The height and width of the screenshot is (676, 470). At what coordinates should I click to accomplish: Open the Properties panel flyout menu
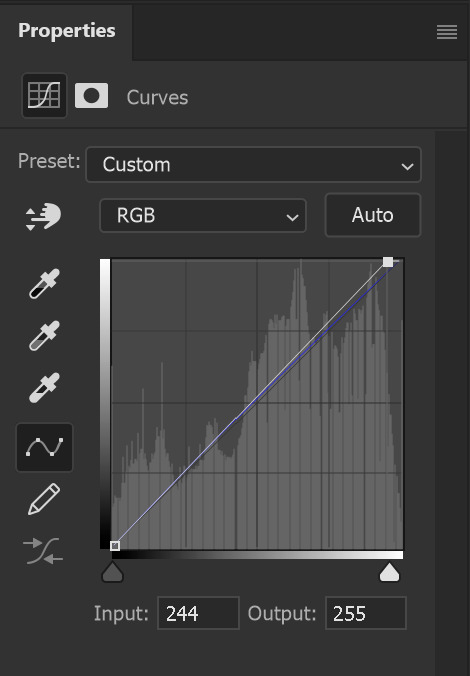447,32
